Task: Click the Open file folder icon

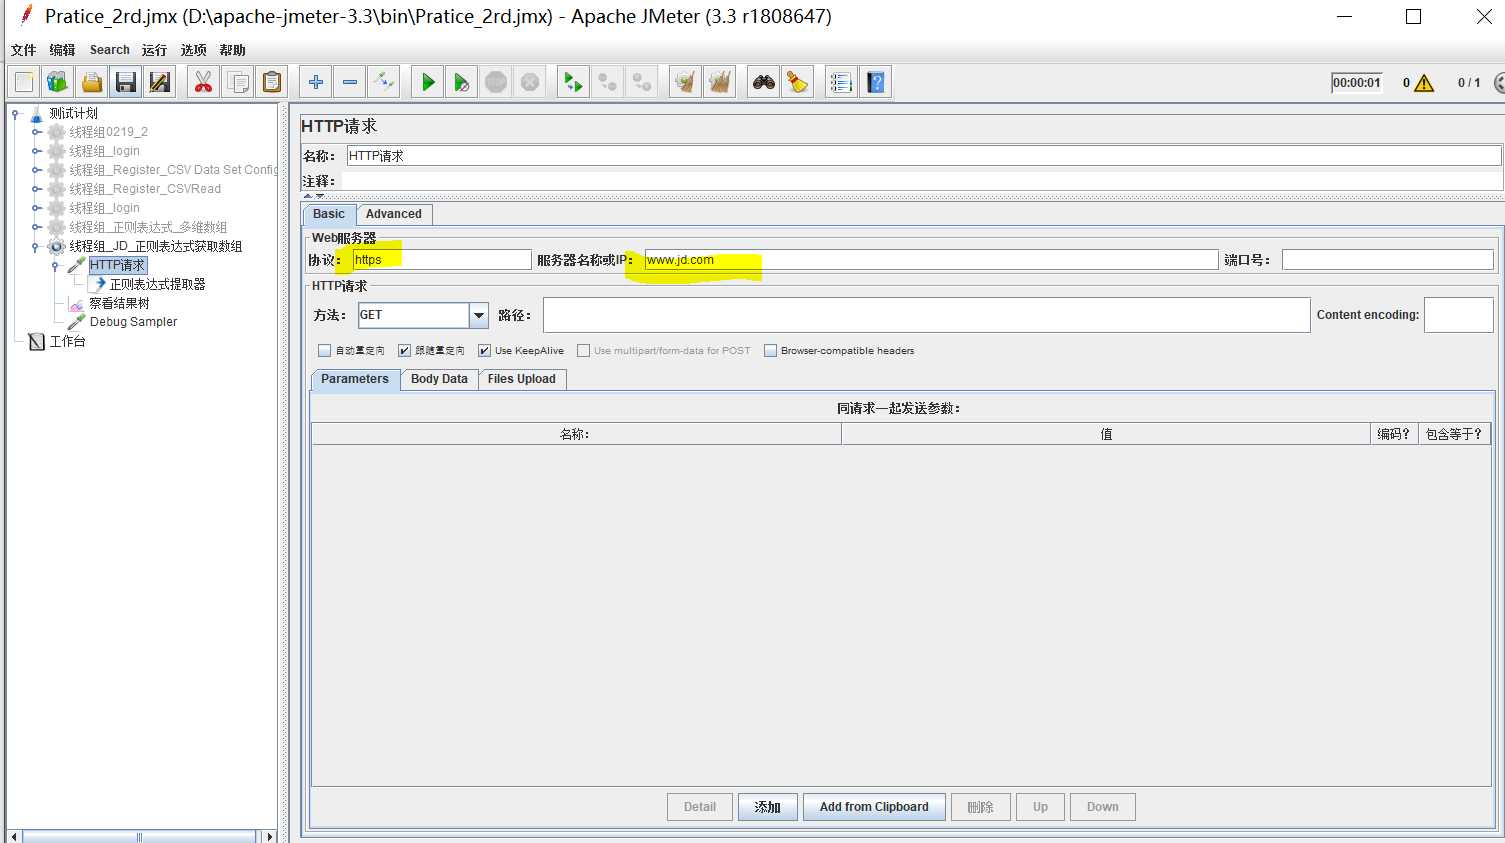Action: [x=92, y=82]
